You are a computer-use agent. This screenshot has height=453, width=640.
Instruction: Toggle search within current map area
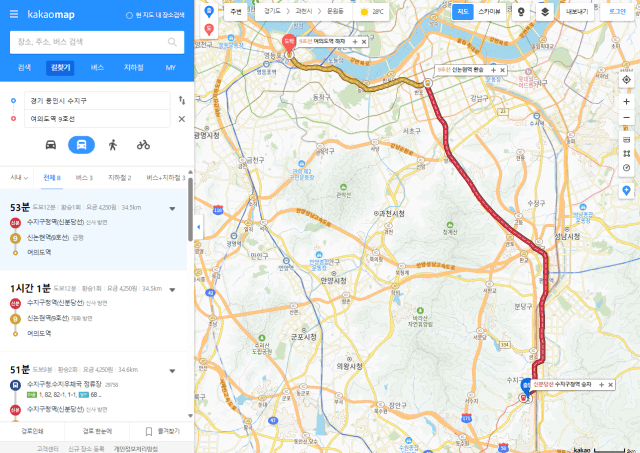tap(155, 15)
